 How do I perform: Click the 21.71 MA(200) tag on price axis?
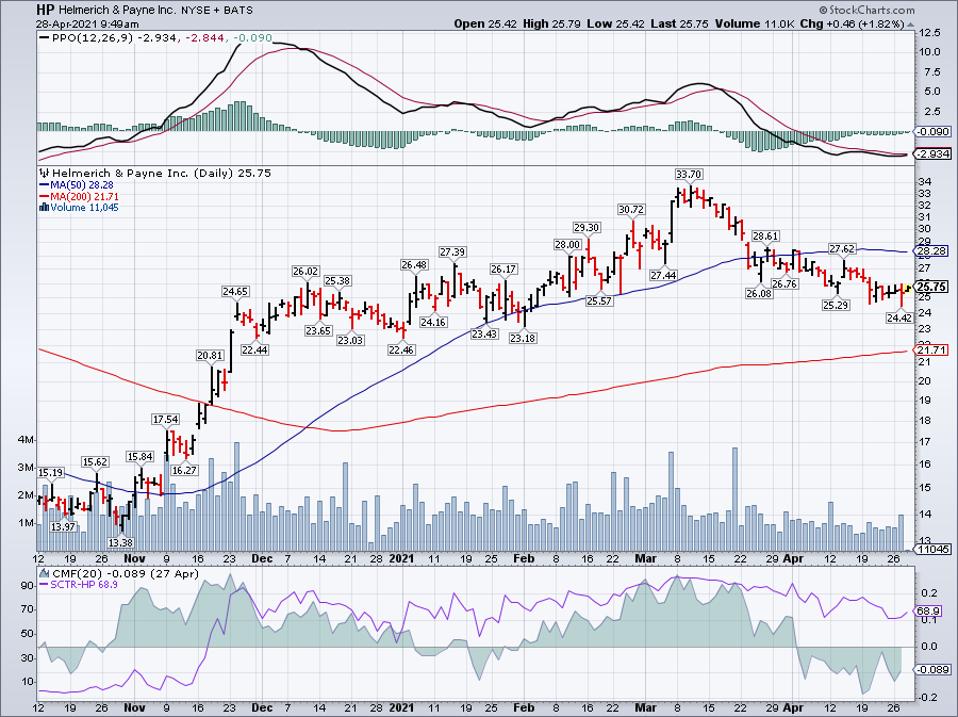coord(932,350)
